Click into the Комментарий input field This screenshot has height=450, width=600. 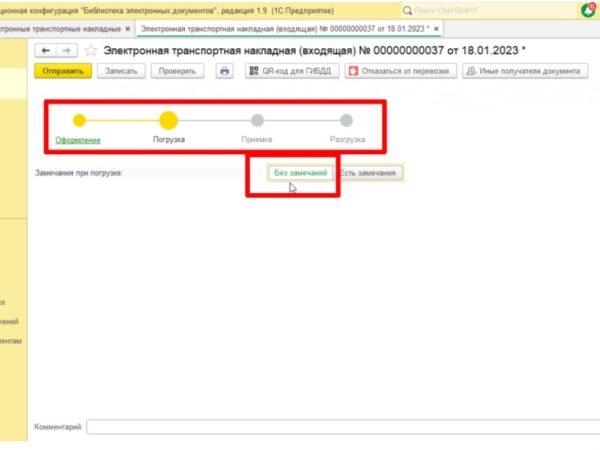343,427
